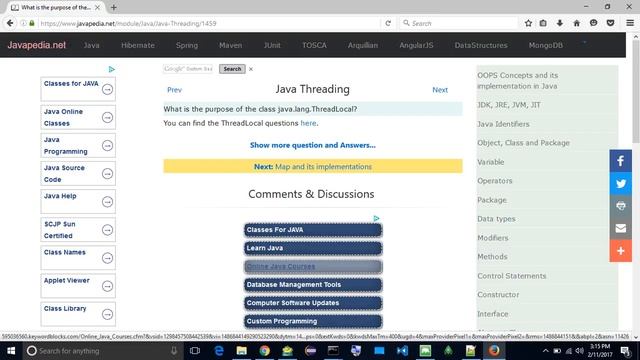The image size is (640, 360).
Task: Open the Spring navbar item
Action: point(187,45)
